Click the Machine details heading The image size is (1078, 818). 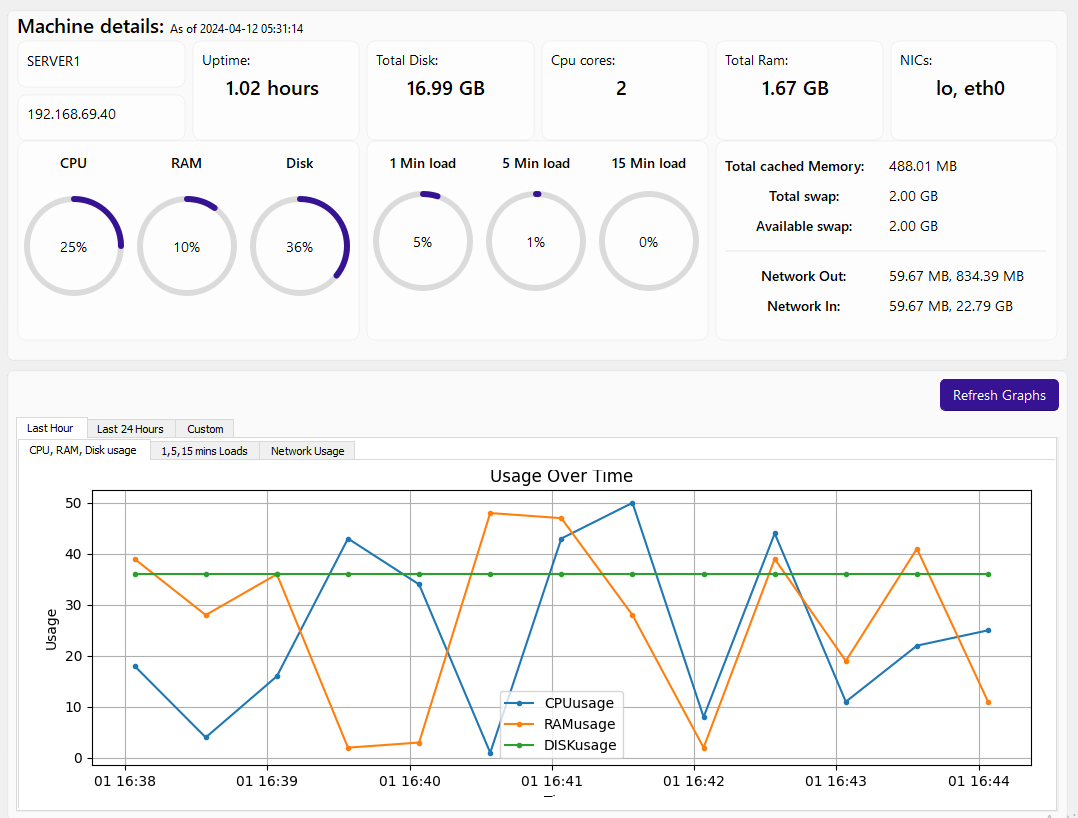[91, 26]
